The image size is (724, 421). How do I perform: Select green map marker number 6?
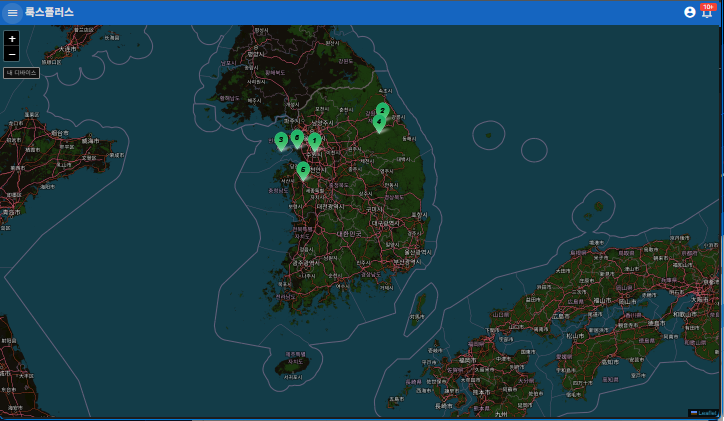click(x=297, y=137)
